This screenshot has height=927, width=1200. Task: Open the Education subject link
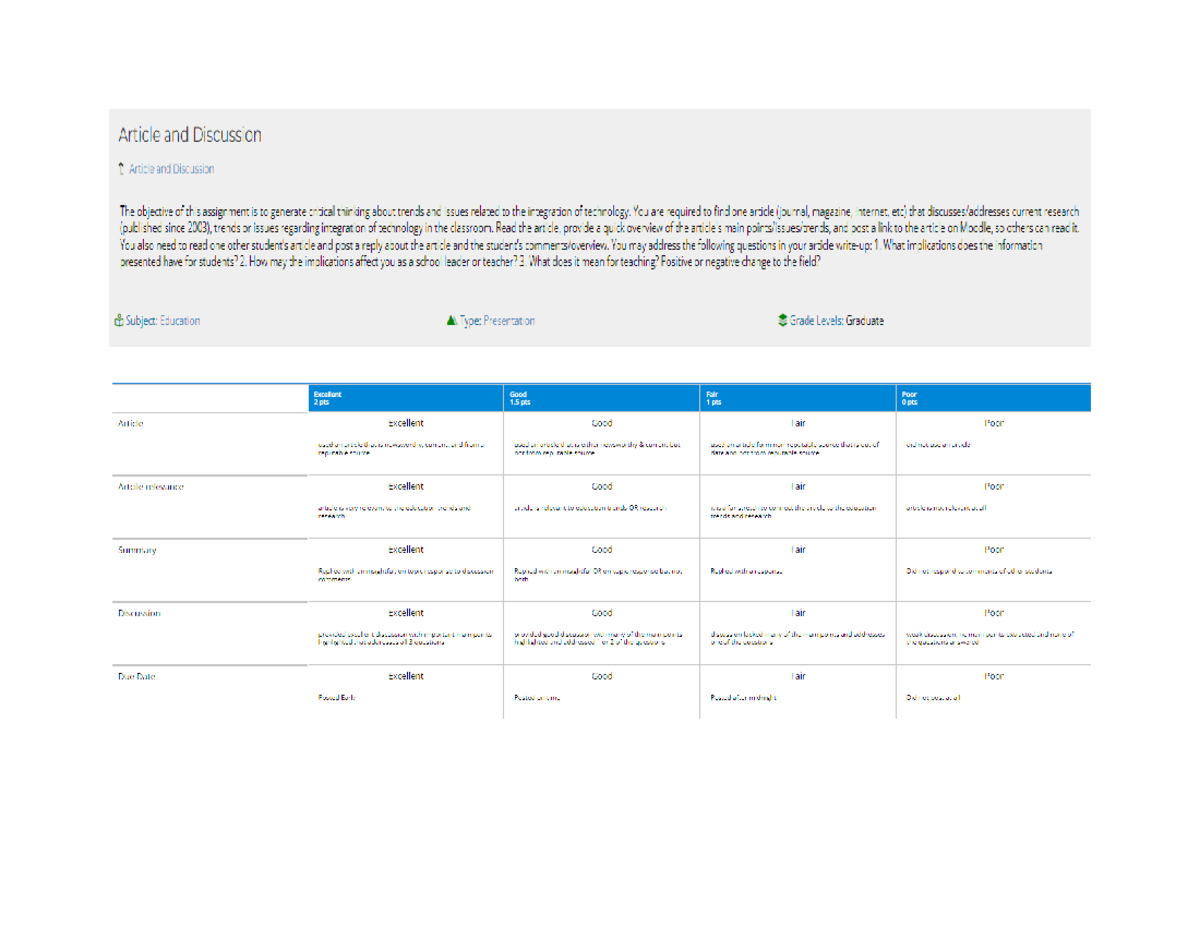[180, 321]
